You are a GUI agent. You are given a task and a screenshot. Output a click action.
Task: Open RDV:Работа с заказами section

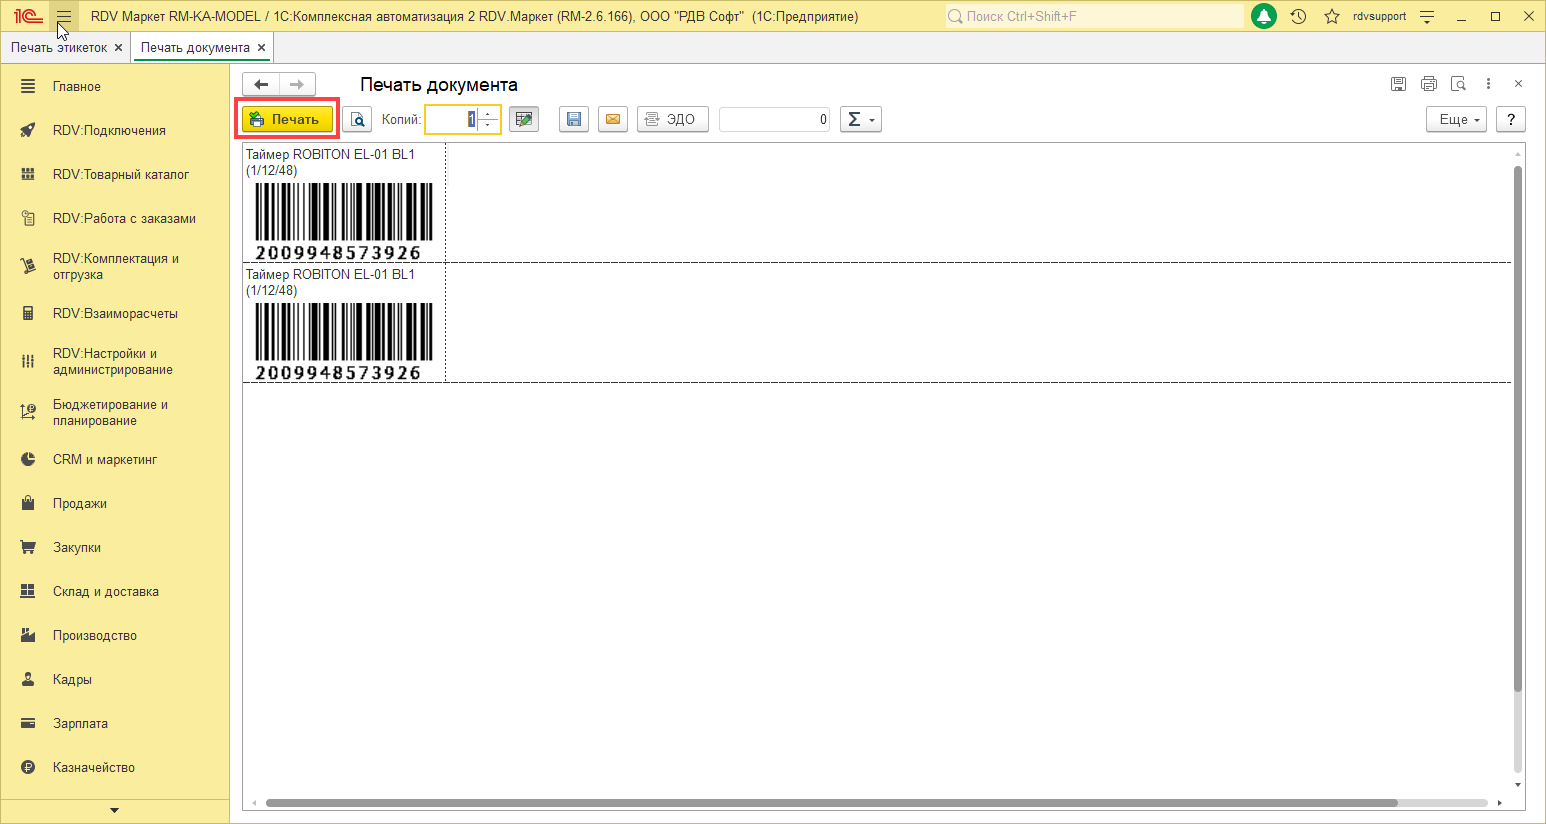click(115, 219)
